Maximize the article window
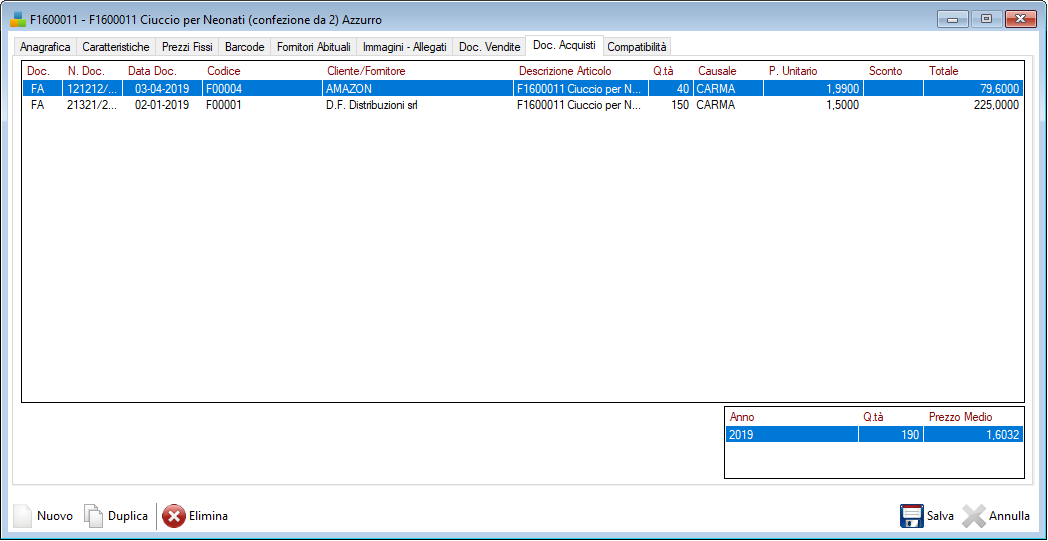Screen dimensions: 1048x541 pos(985,19)
